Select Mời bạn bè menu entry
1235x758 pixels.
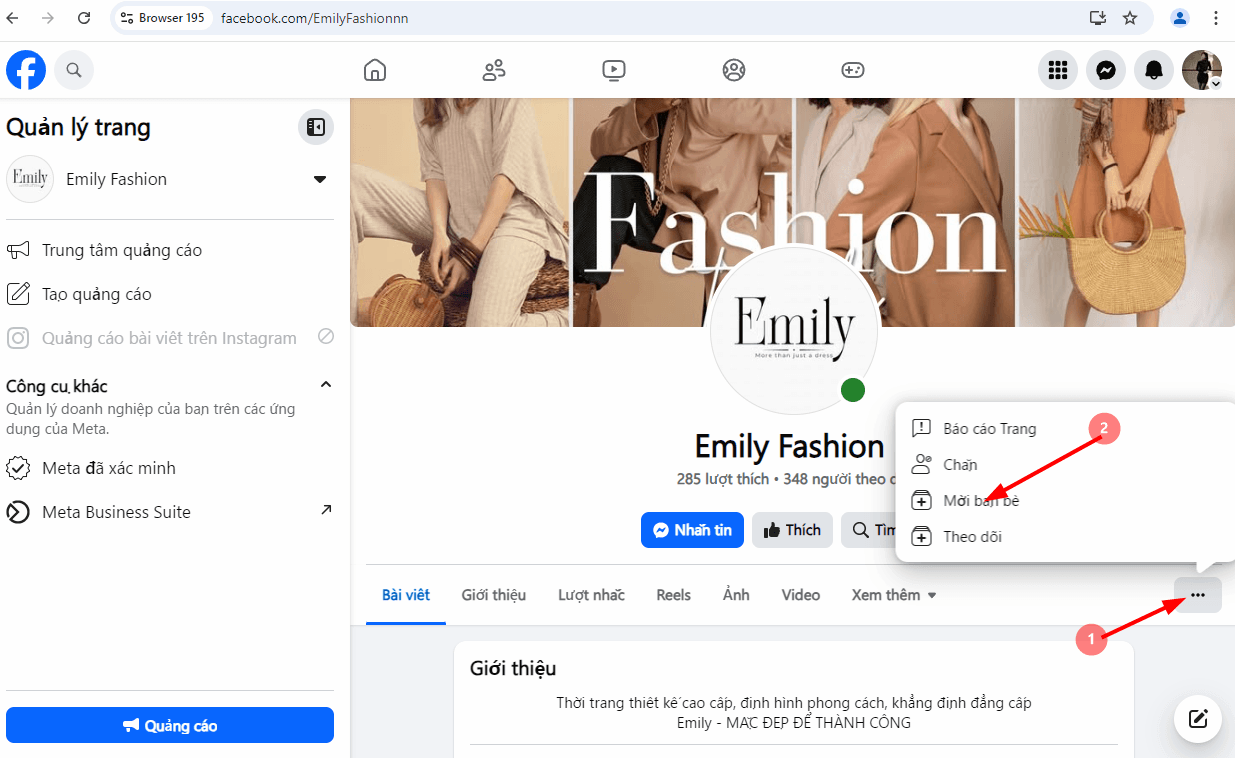pos(1065,501)
